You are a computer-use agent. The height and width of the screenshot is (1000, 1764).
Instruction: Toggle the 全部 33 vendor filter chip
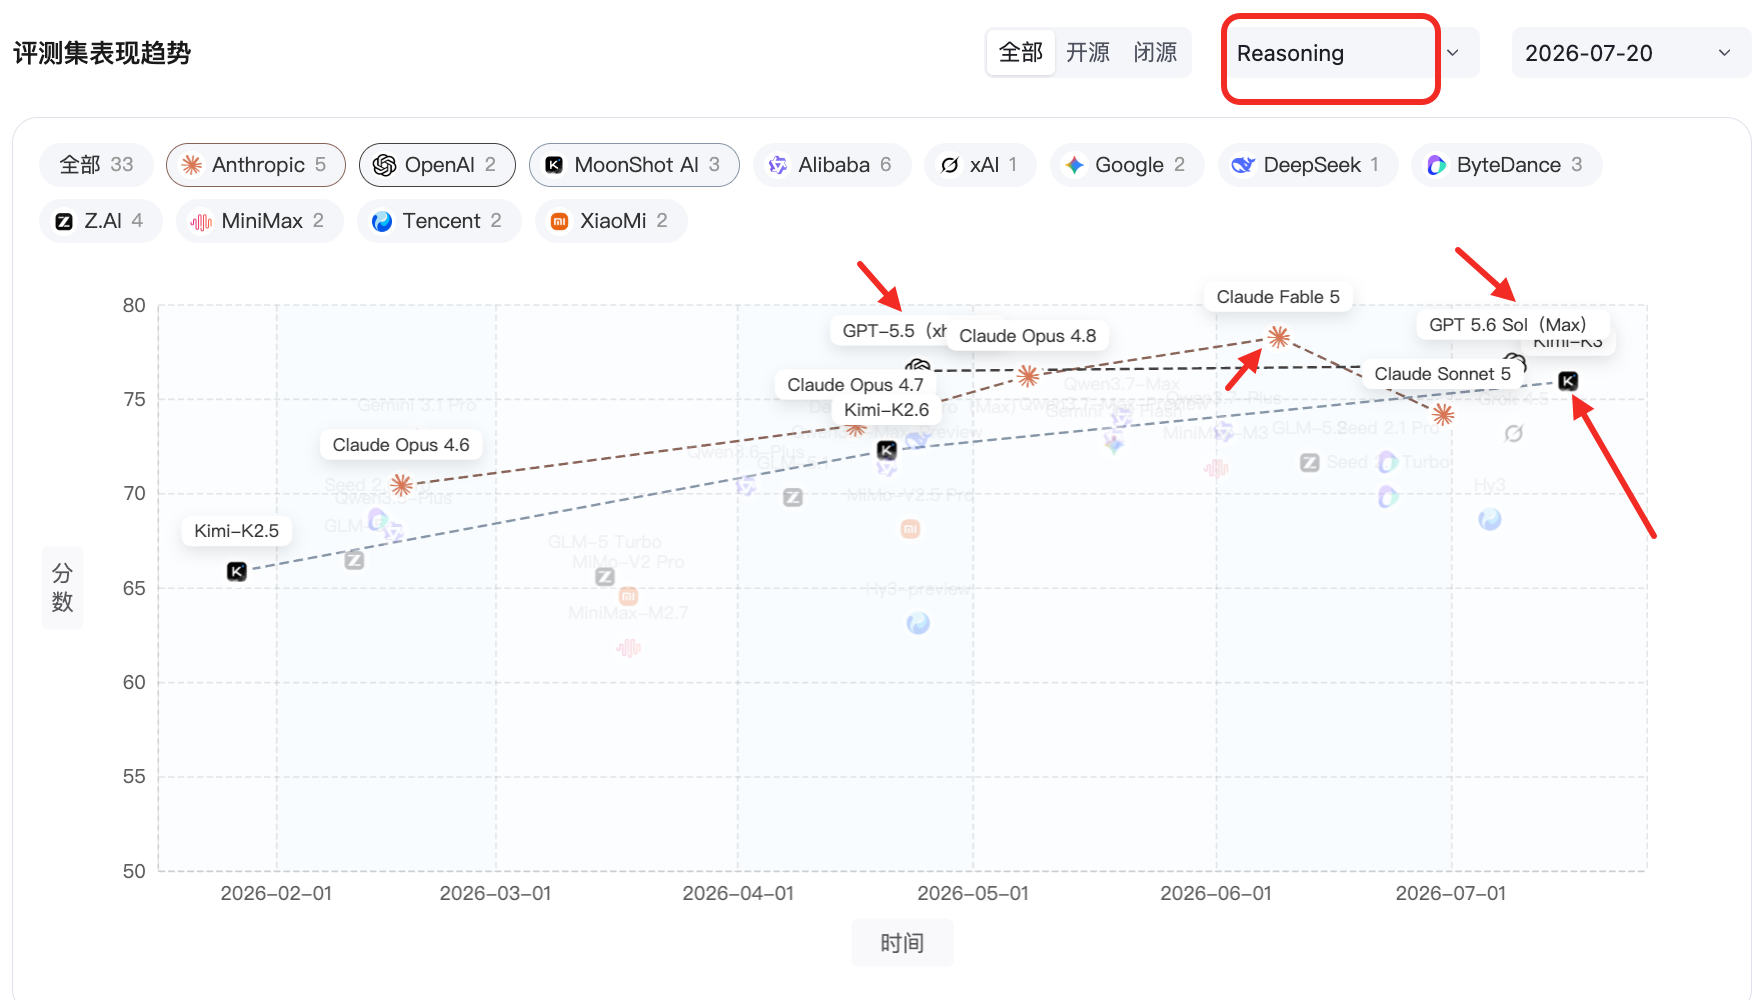pyautogui.click(x=96, y=165)
